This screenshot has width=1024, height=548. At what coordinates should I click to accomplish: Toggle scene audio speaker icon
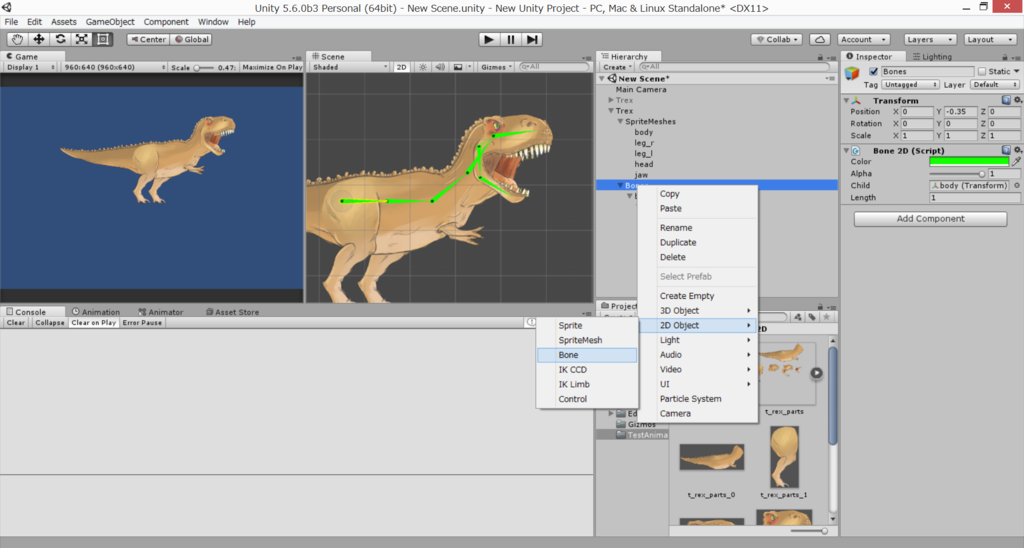coord(440,67)
